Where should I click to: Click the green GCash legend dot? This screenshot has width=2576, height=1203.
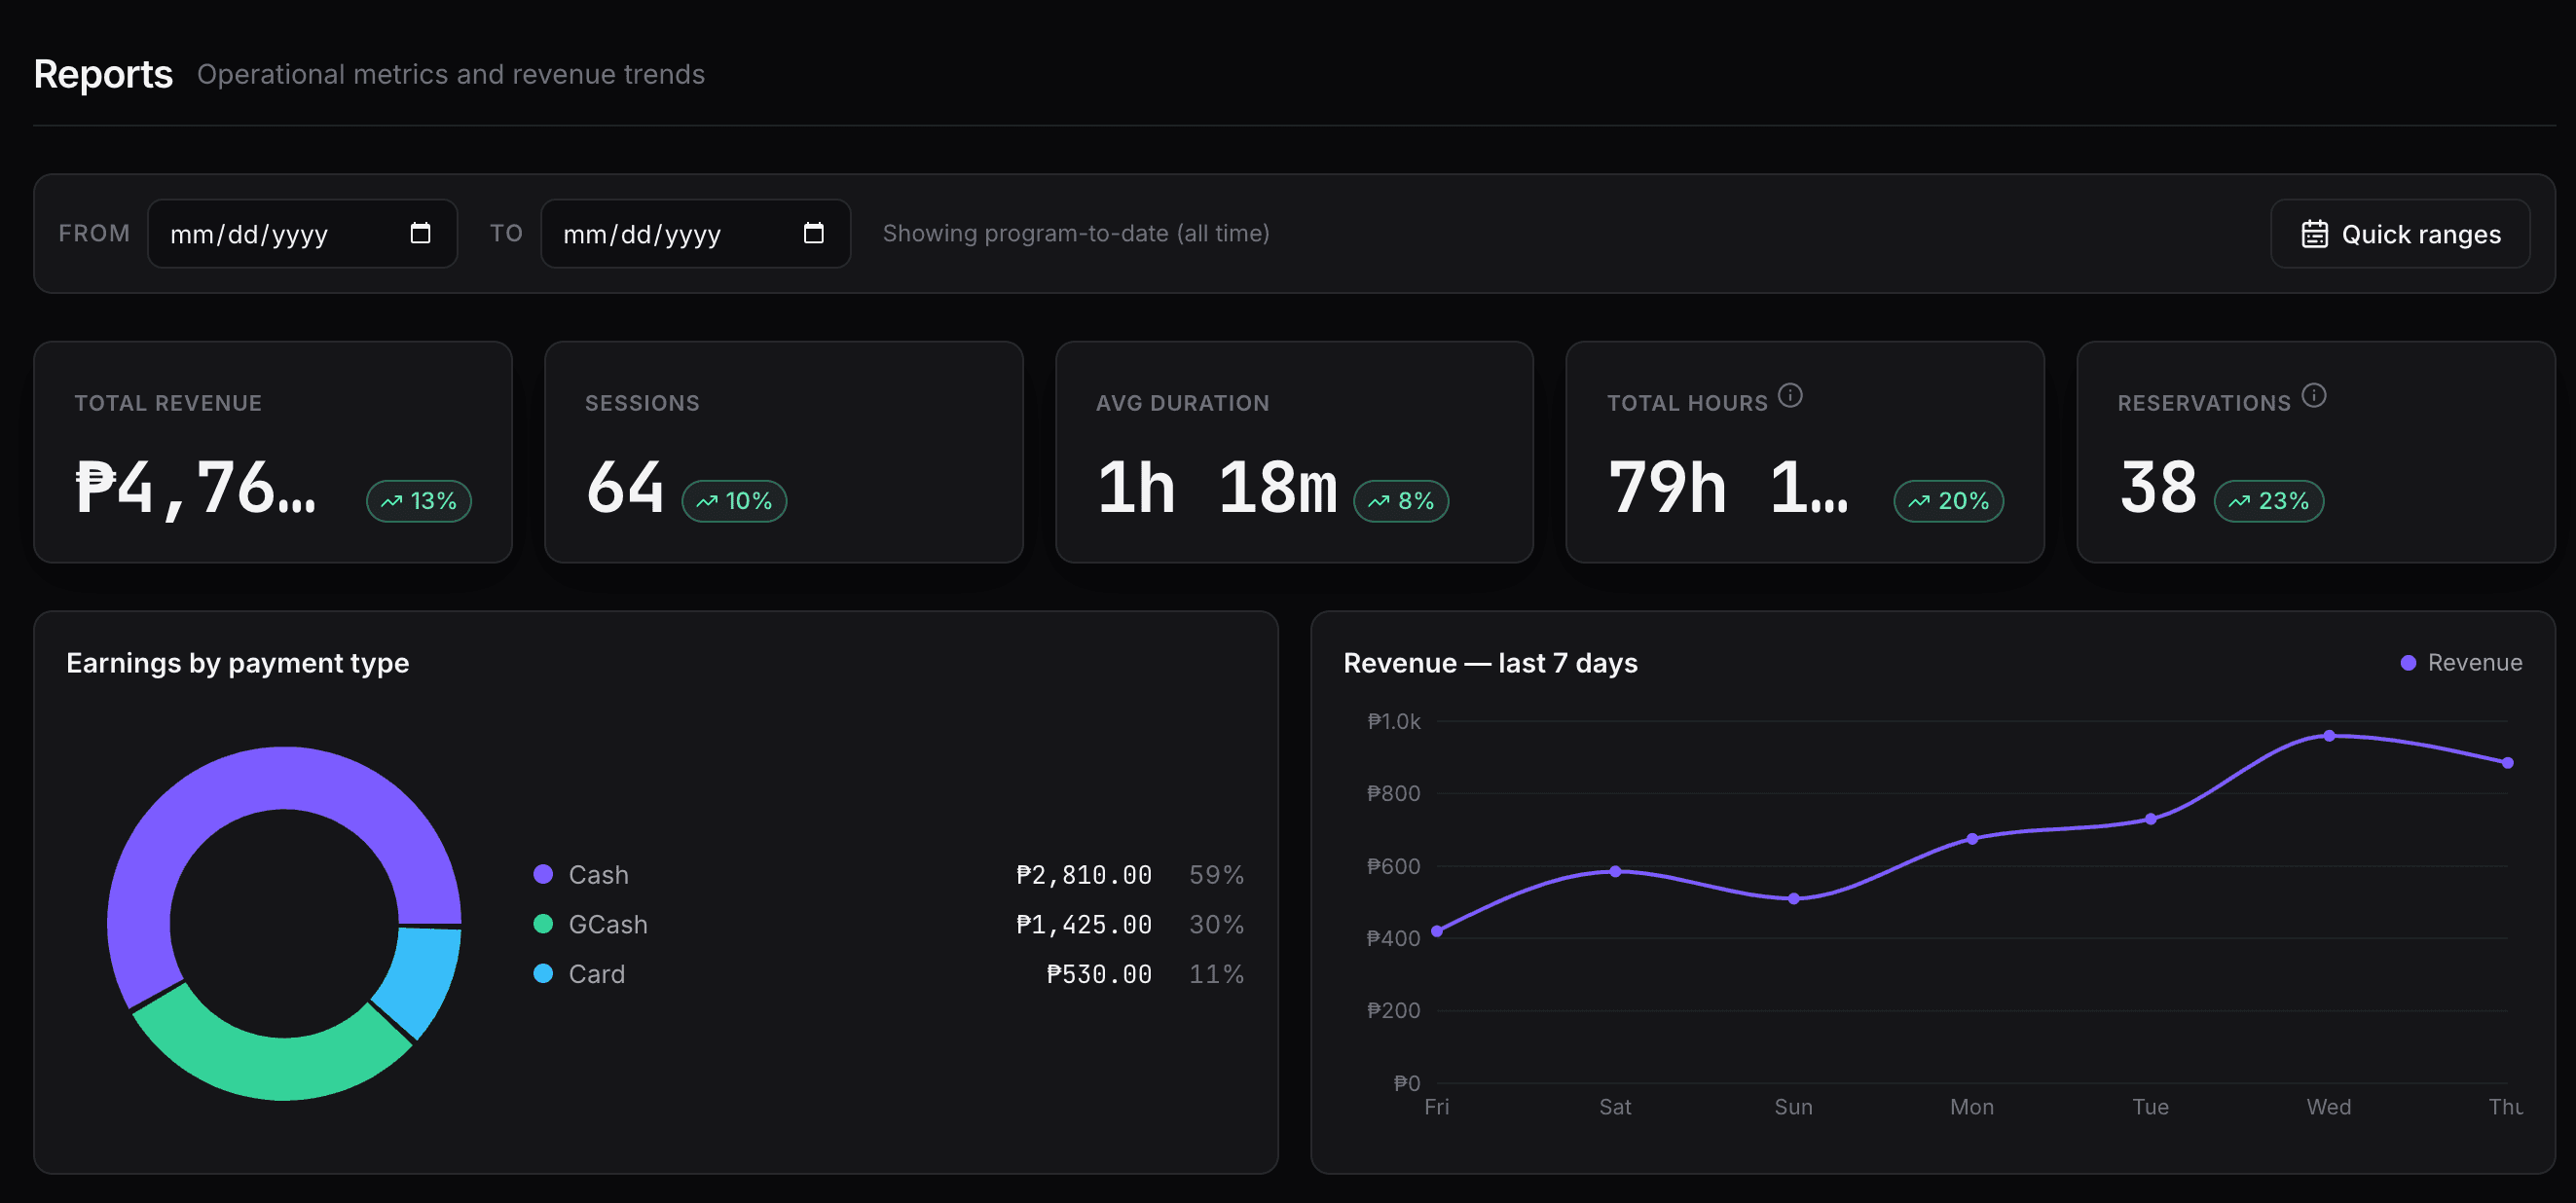click(x=543, y=924)
